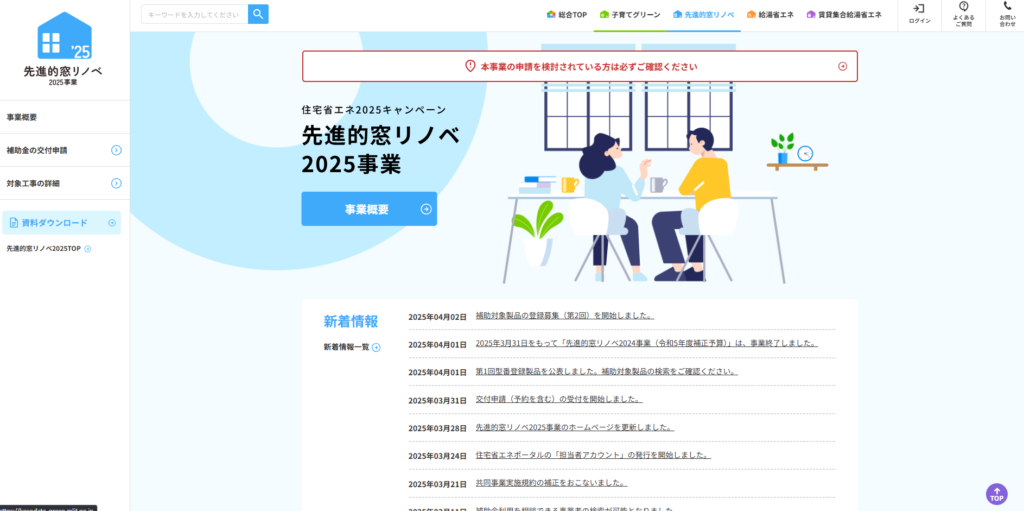Viewport: 1024px width, 511px height.
Task: Click arrow icon next to 先進的窓リノベ2025TOP
Action: tap(88, 249)
